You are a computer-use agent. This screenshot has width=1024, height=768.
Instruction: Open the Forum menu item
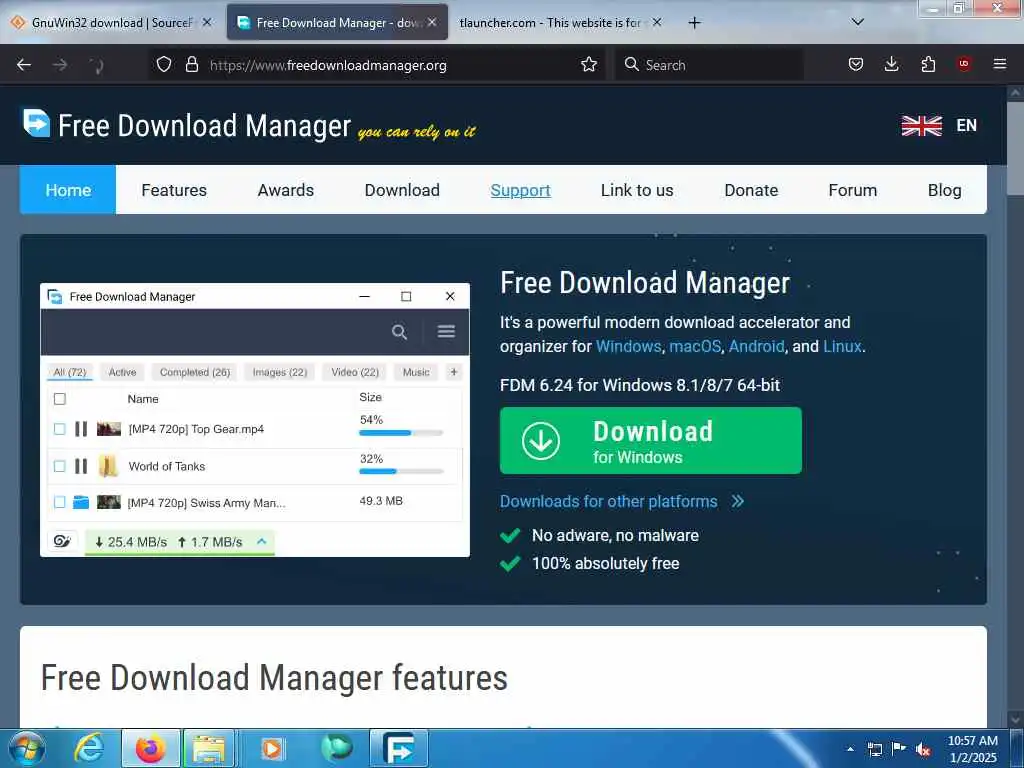coord(852,190)
